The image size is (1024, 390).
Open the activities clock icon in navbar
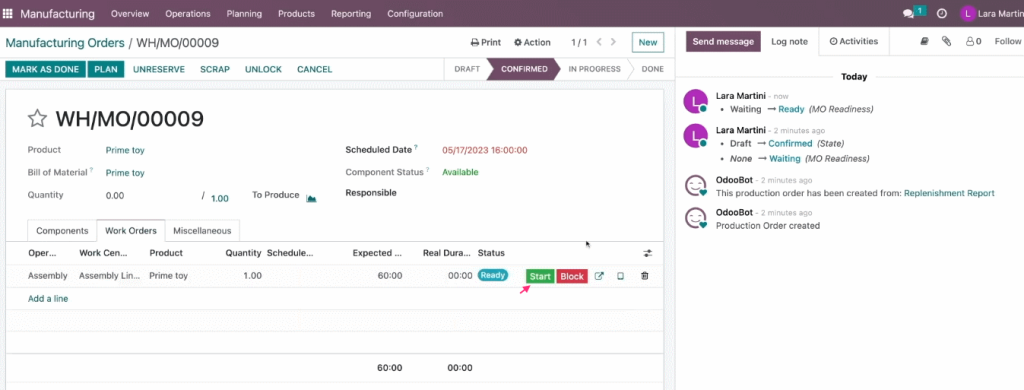tap(942, 14)
